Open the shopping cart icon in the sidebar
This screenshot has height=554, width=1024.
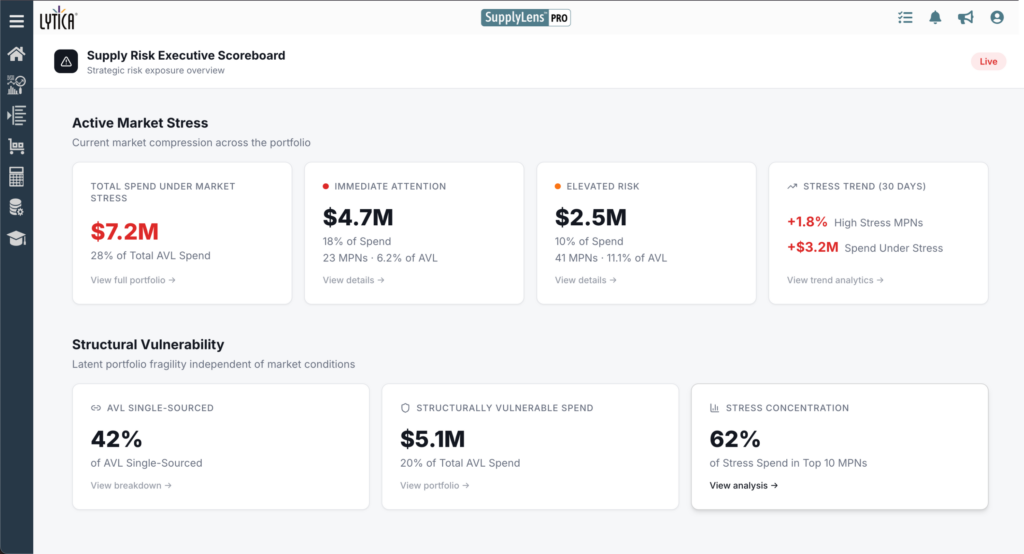[x=16, y=147]
